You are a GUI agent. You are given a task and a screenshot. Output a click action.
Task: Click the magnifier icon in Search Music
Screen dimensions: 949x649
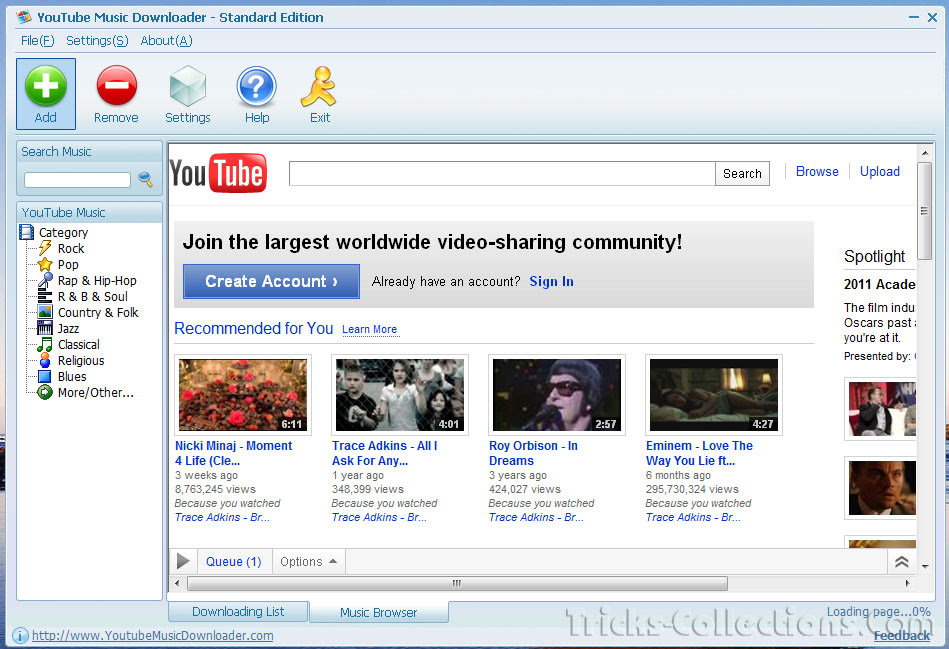145,180
